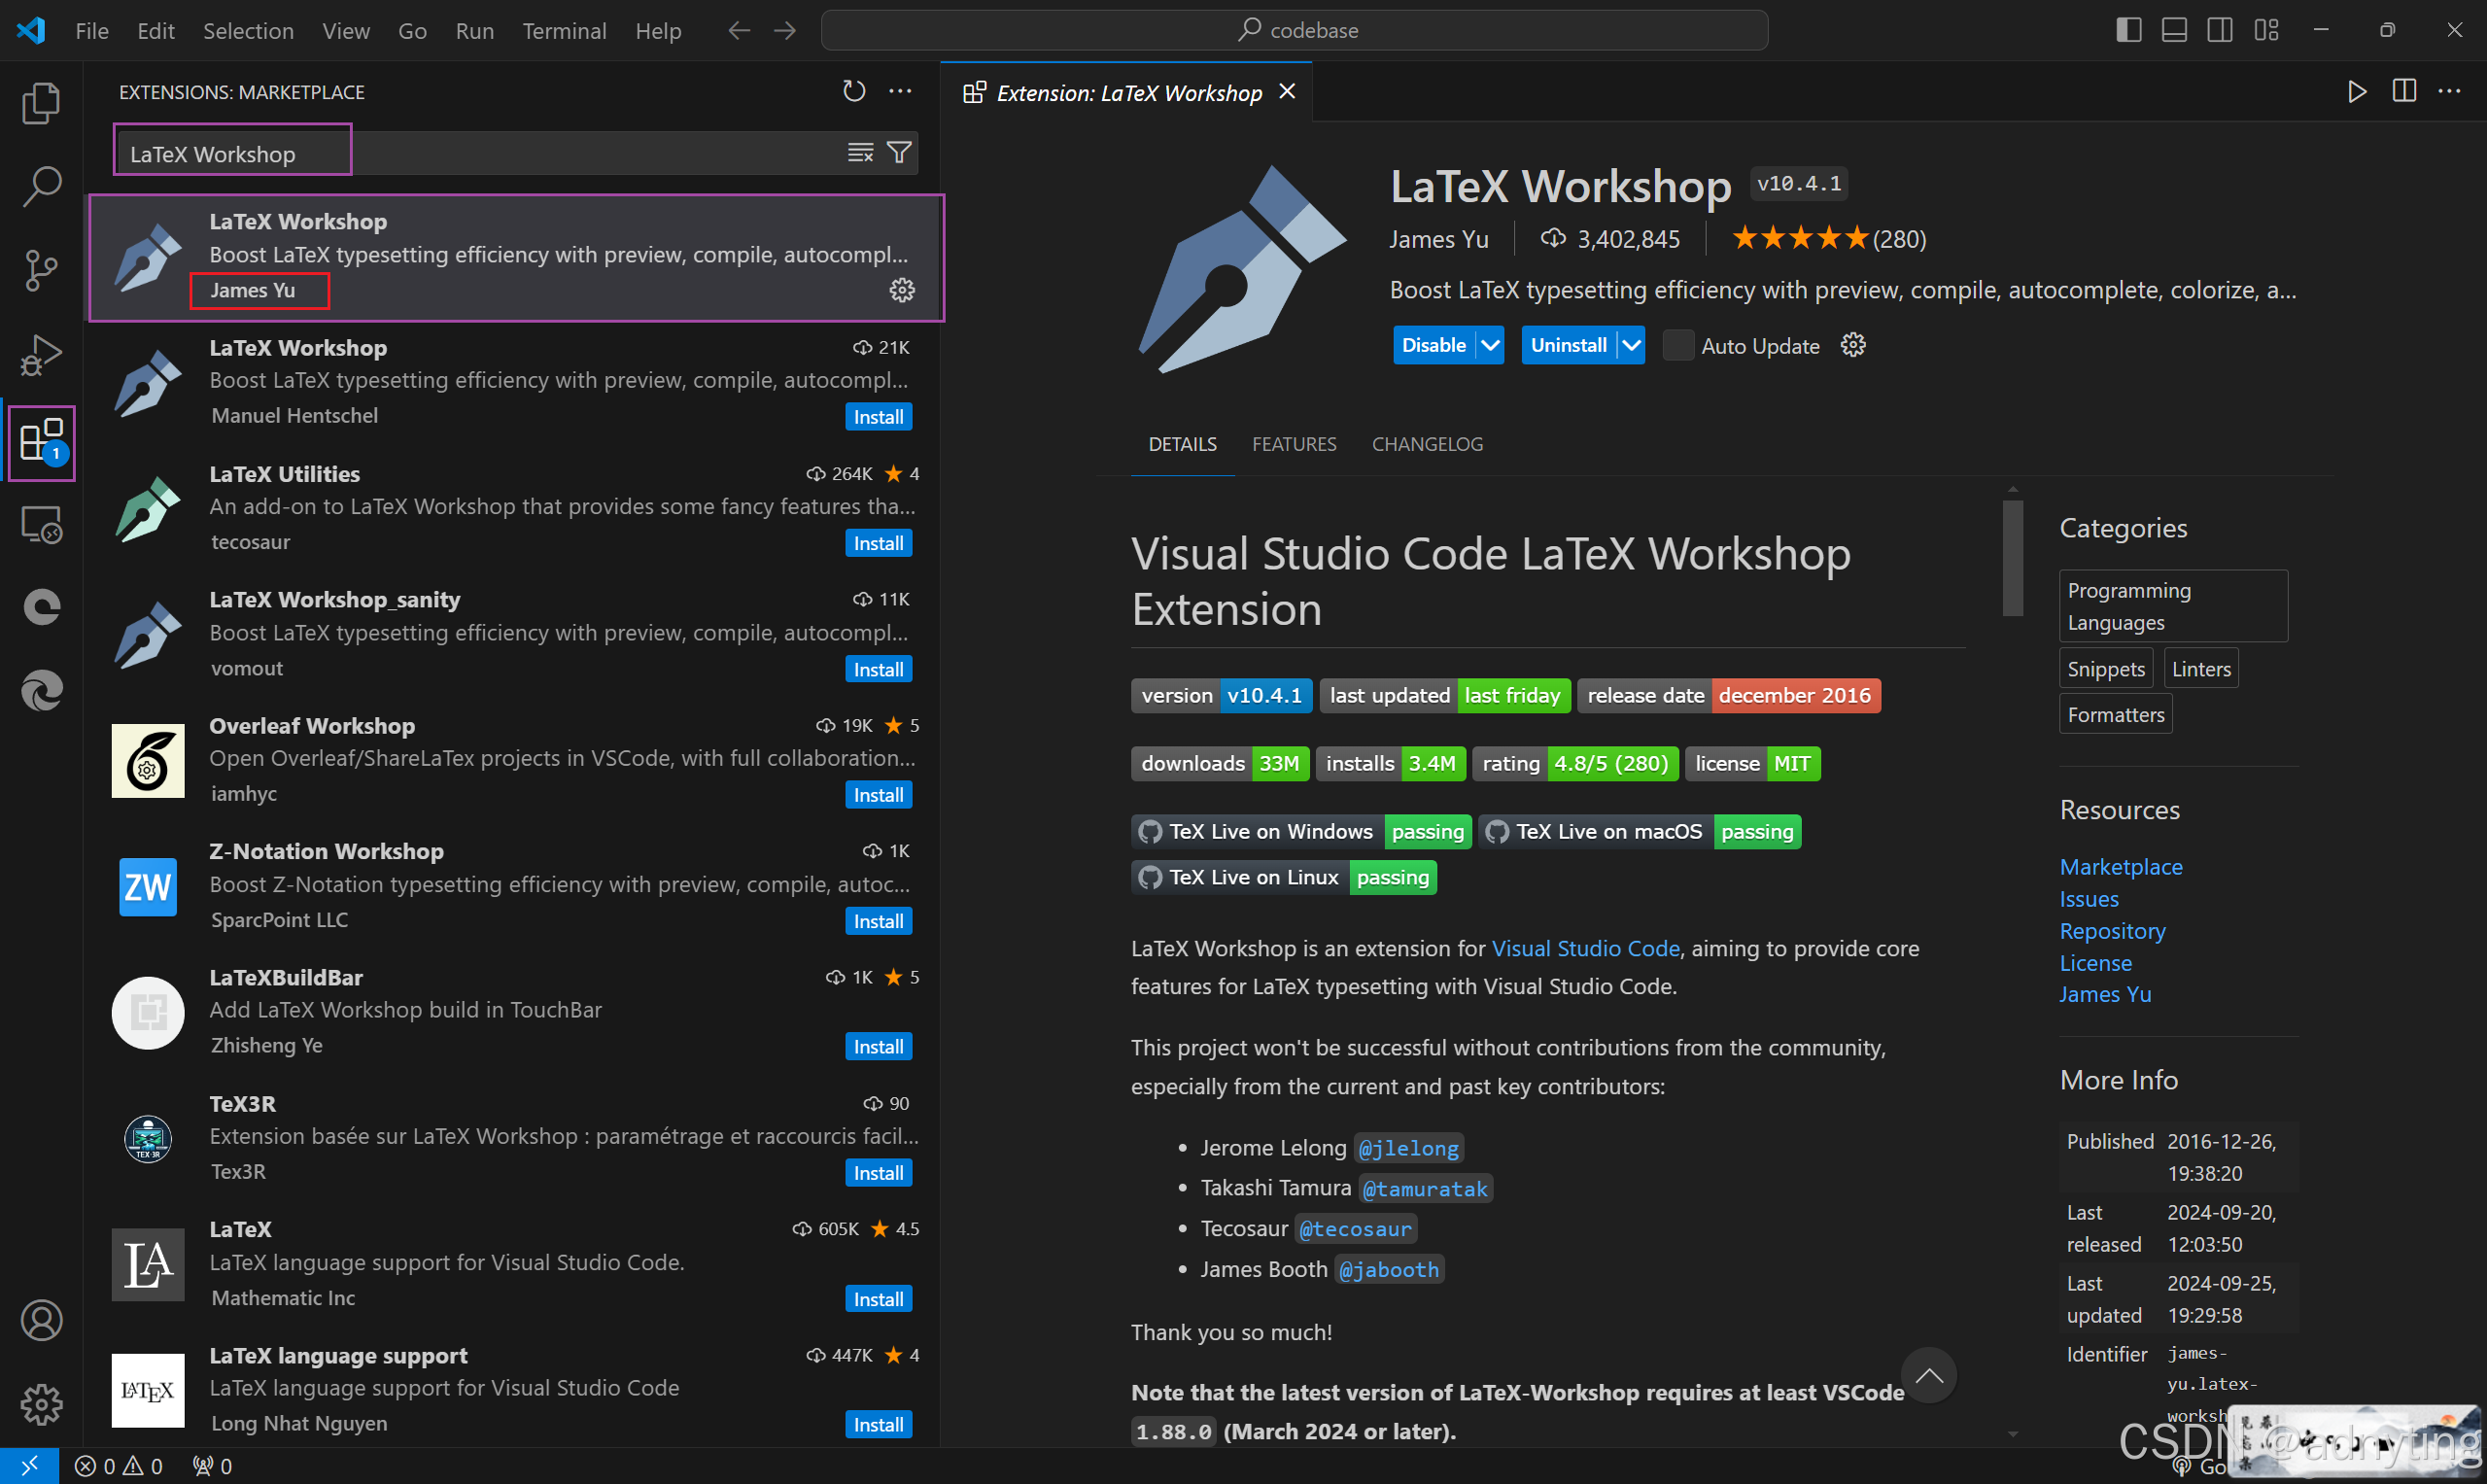The height and width of the screenshot is (1484, 2487).
Task: Open the Source Control view
Action: click(x=41, y=271)
